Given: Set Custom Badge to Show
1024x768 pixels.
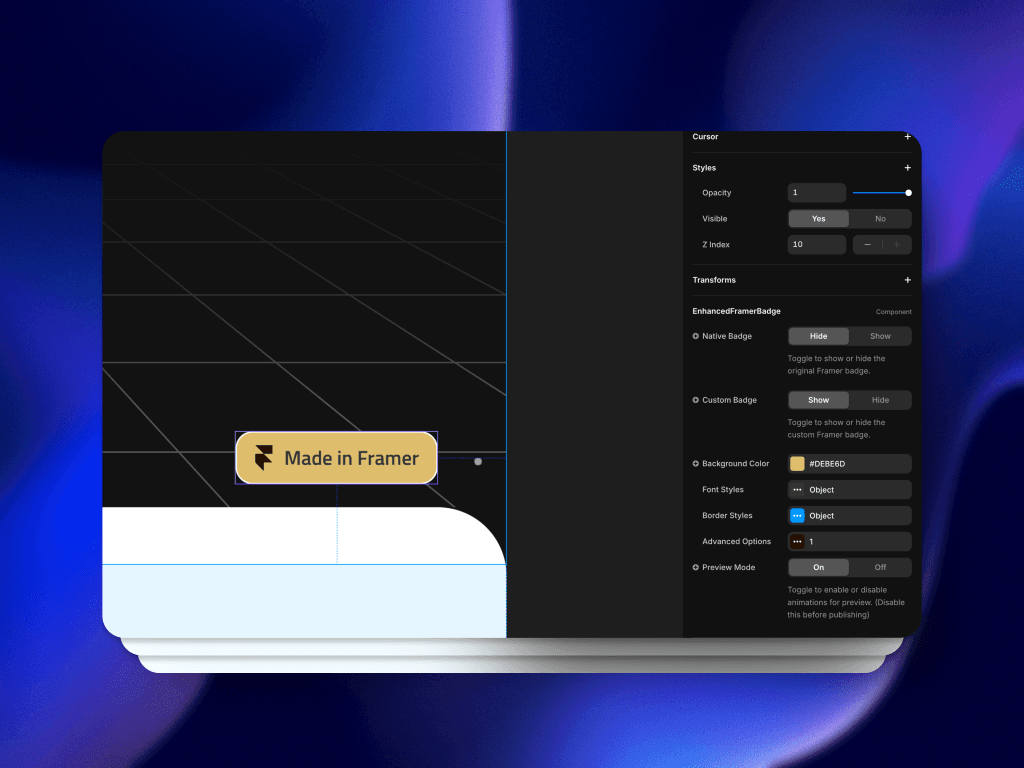Looking at the screenshot, I should pyautogui.click(x=818, y=400).
